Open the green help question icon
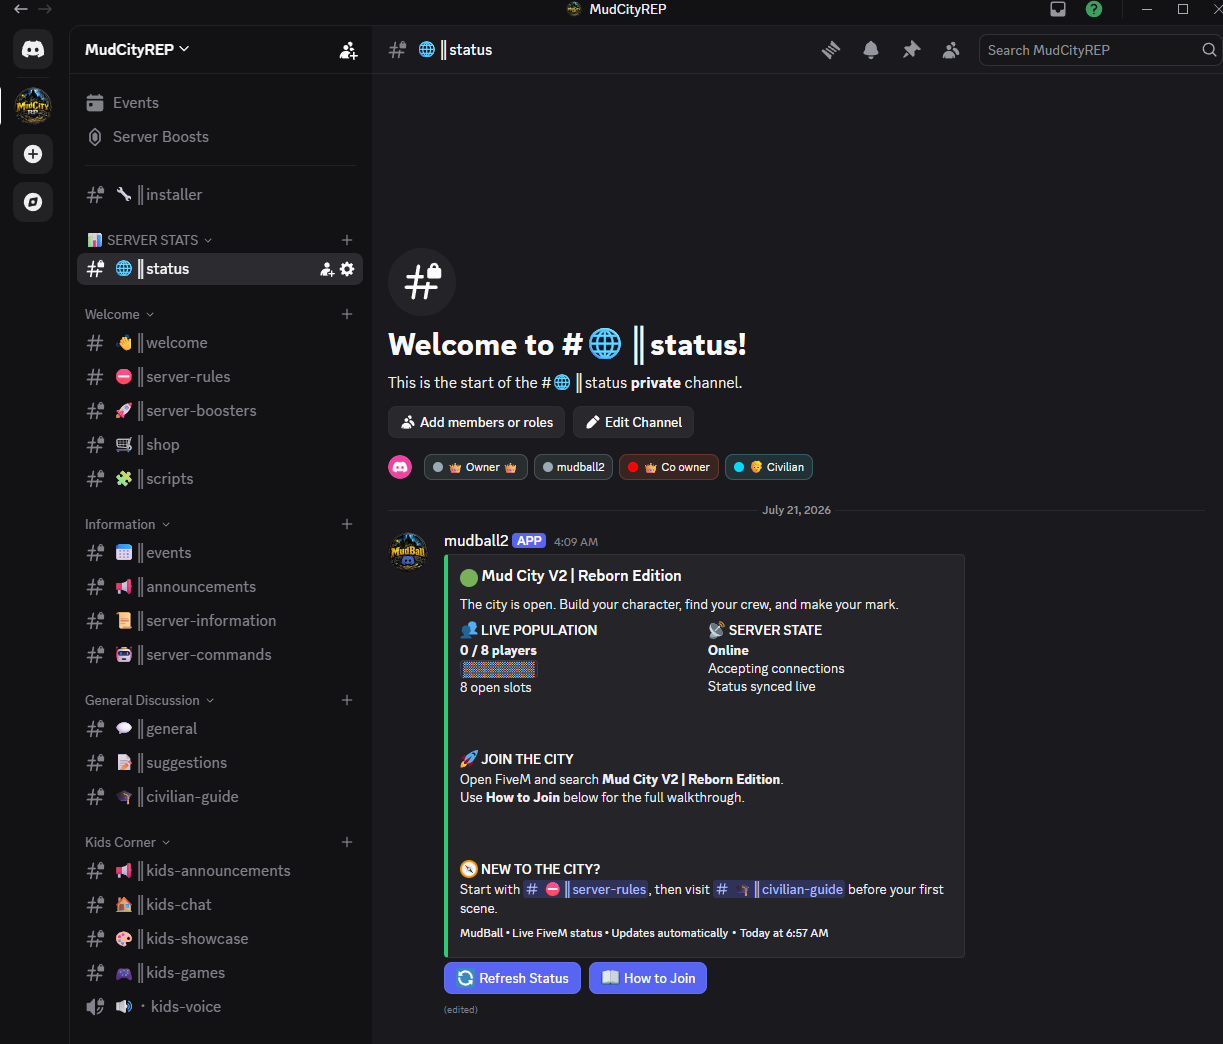 click(x=1094, y=9)
